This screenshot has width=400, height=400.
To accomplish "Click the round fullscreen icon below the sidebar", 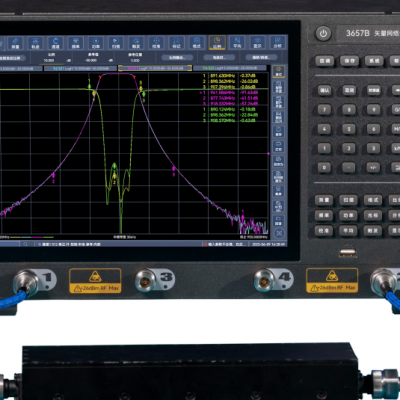I will coord(279,233).
